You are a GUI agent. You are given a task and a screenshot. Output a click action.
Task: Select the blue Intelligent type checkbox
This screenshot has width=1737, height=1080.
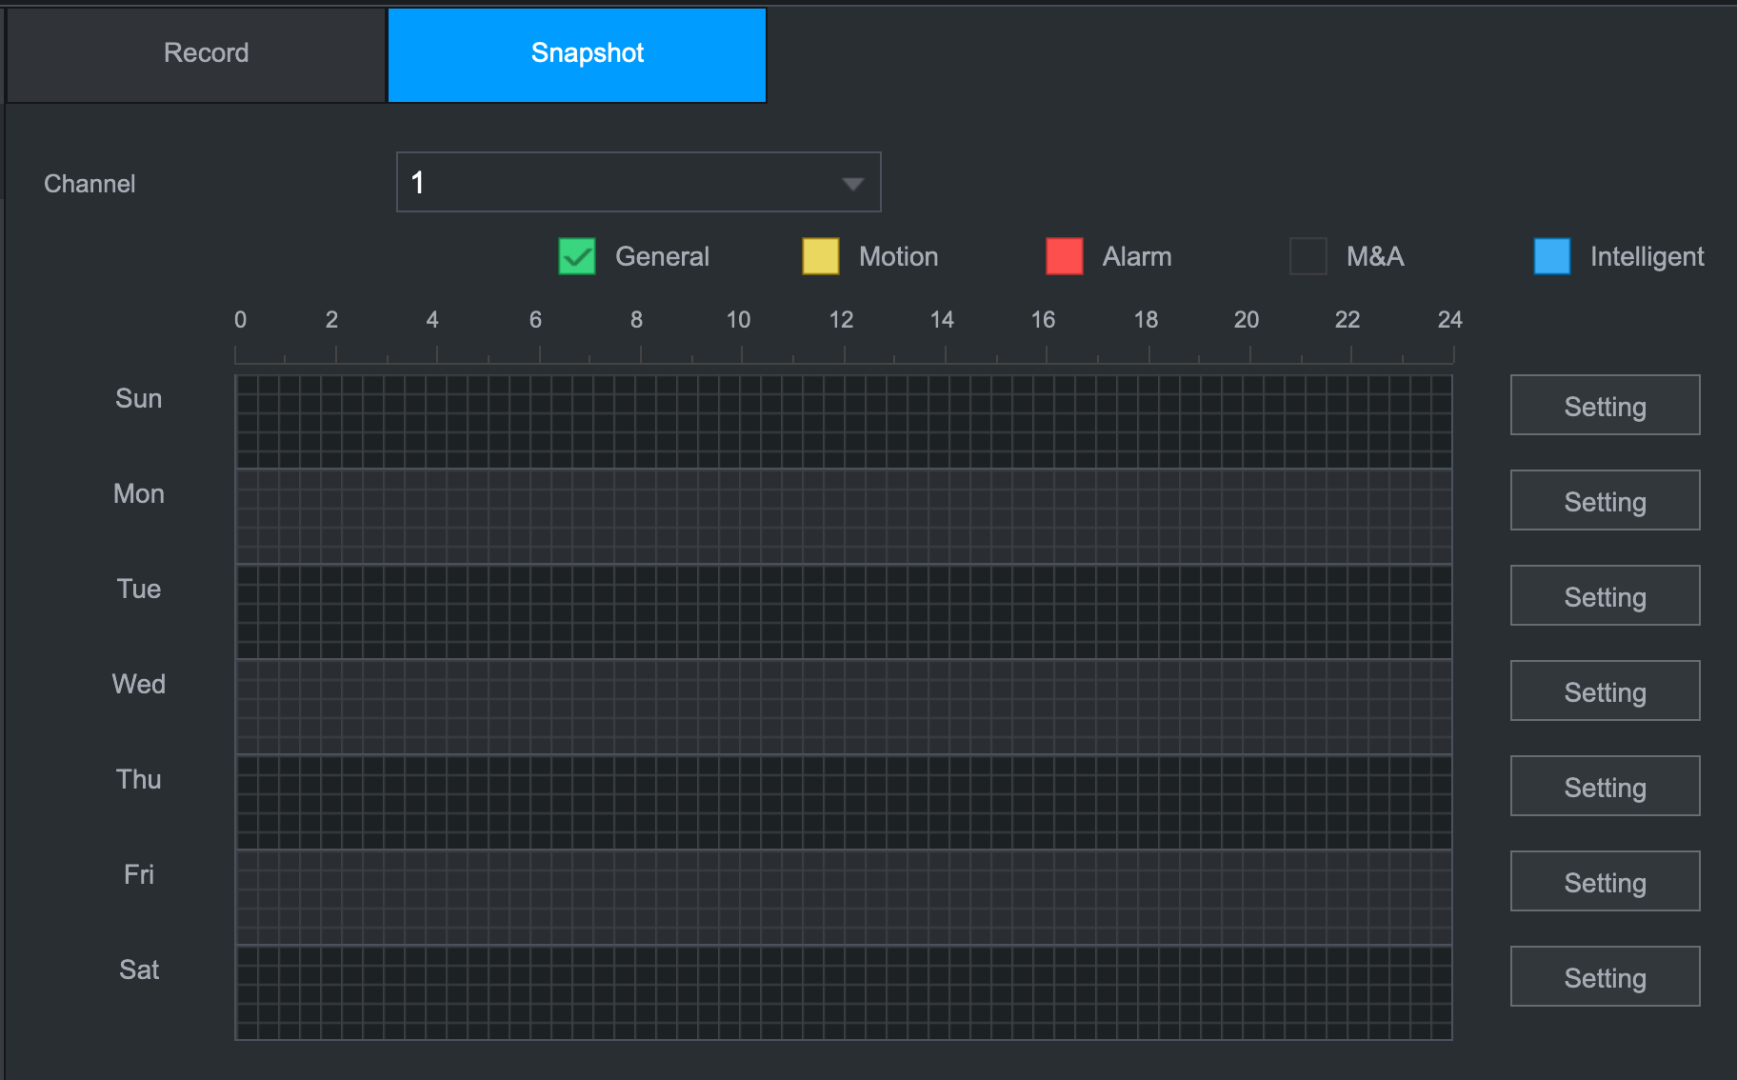(1552, 256)
